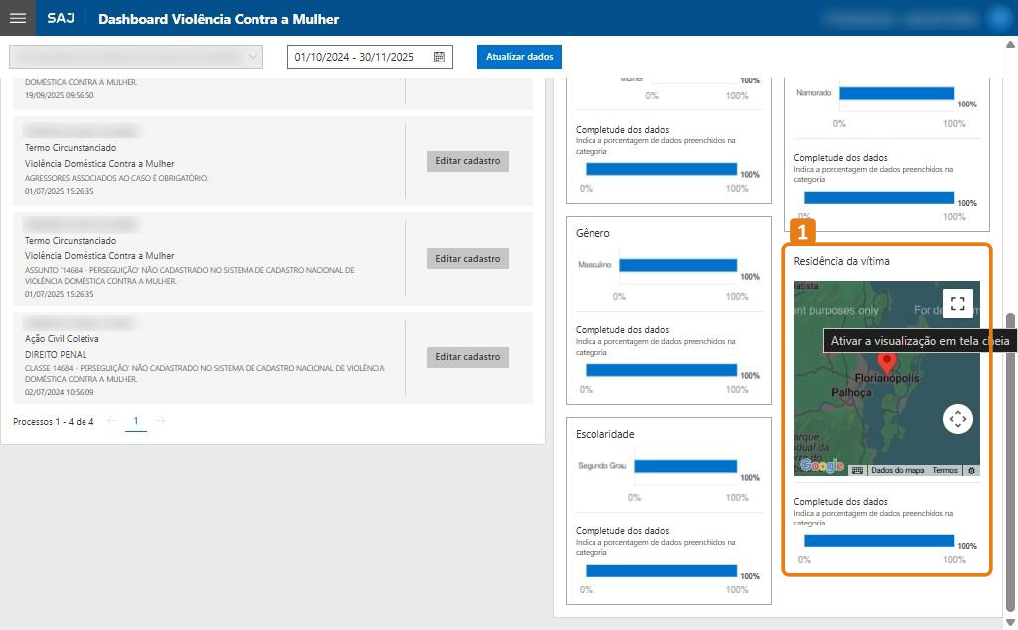Viewport: 1018px width, 630px height.
Task: Go to previous page of processes
Action: point(111,421)
